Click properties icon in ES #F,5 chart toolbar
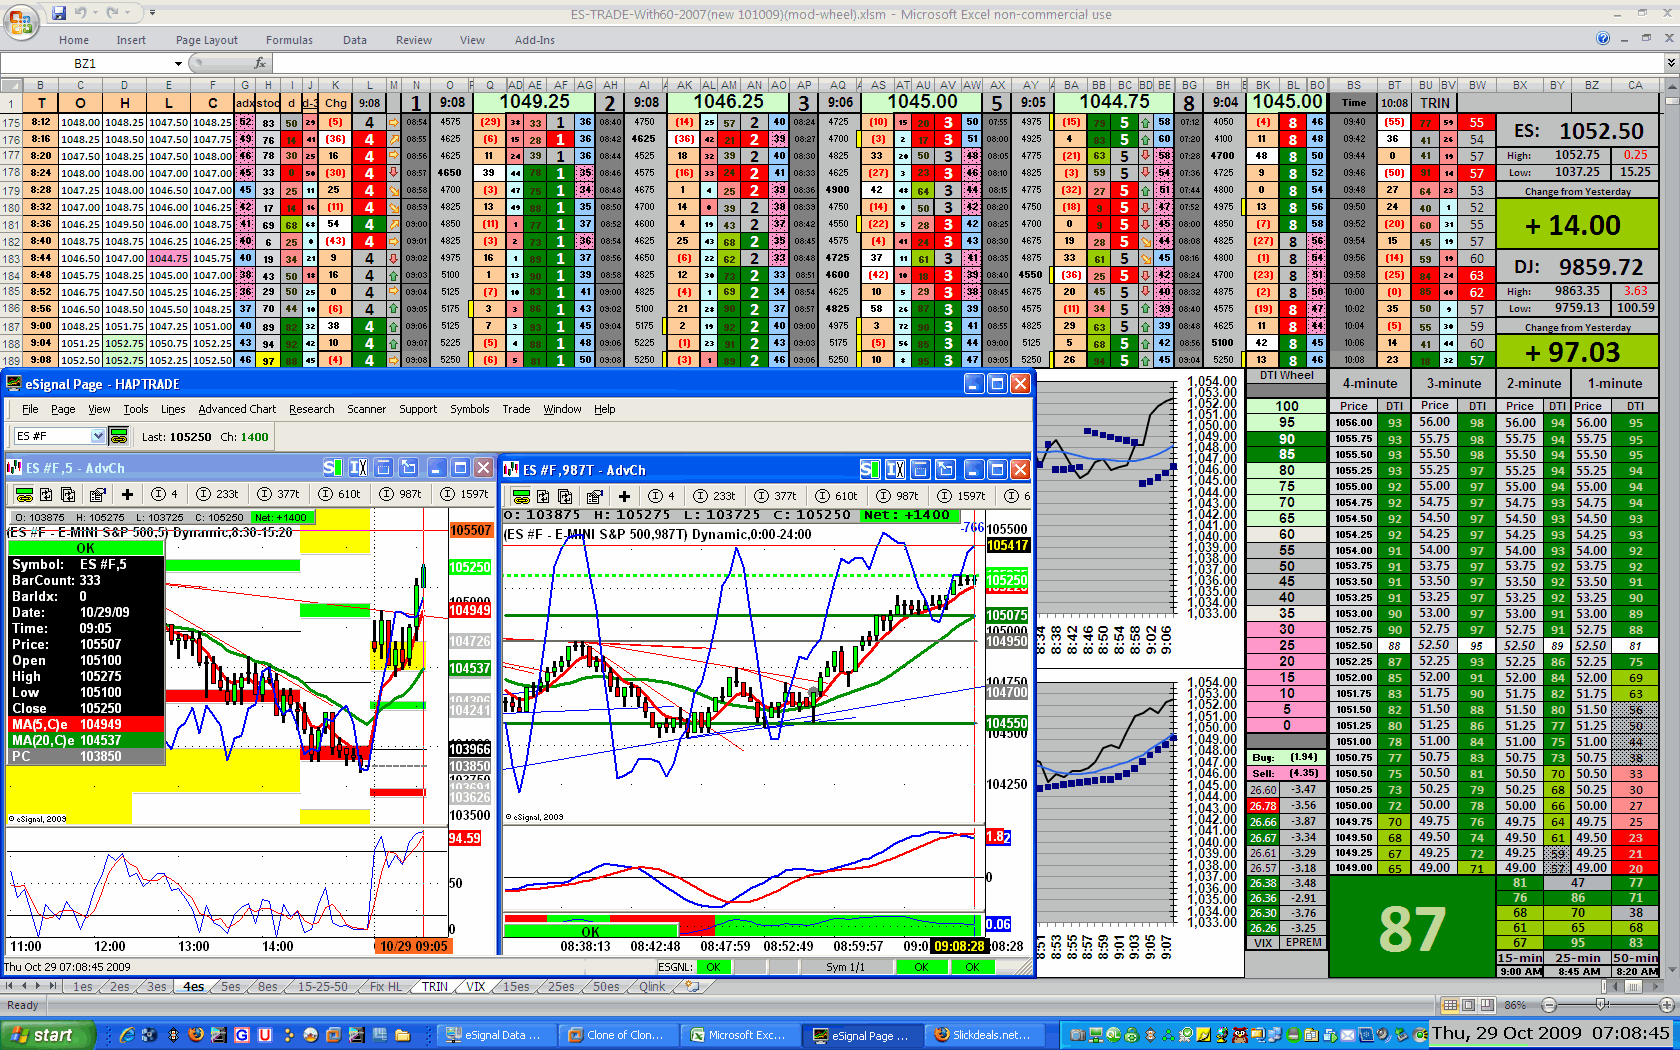 pos(97,494)
